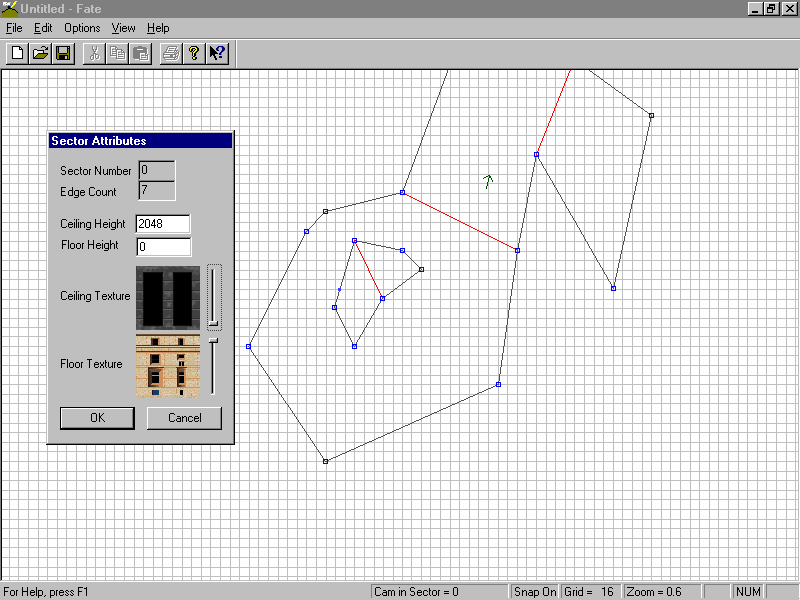This screenshot has height=600, width=800.
Task: Open the File menu
Action: coord(14,28)
